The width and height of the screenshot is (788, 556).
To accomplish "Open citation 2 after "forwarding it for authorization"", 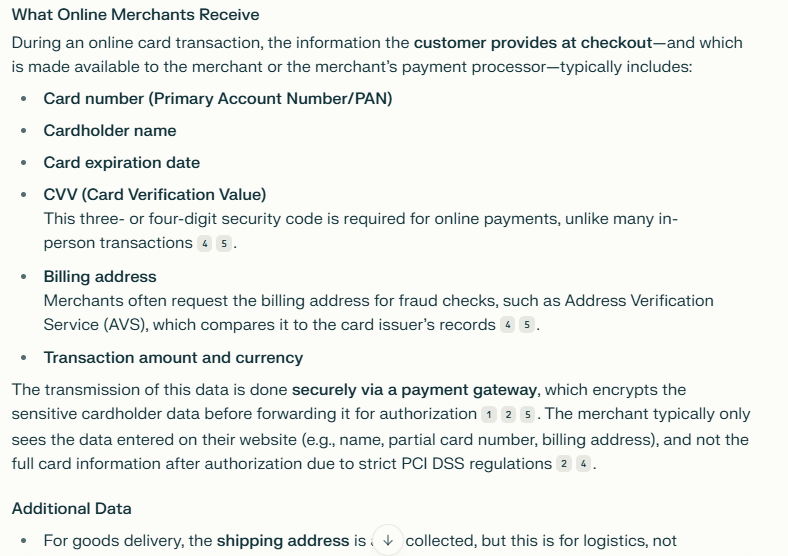I will [x=508, y=415].
